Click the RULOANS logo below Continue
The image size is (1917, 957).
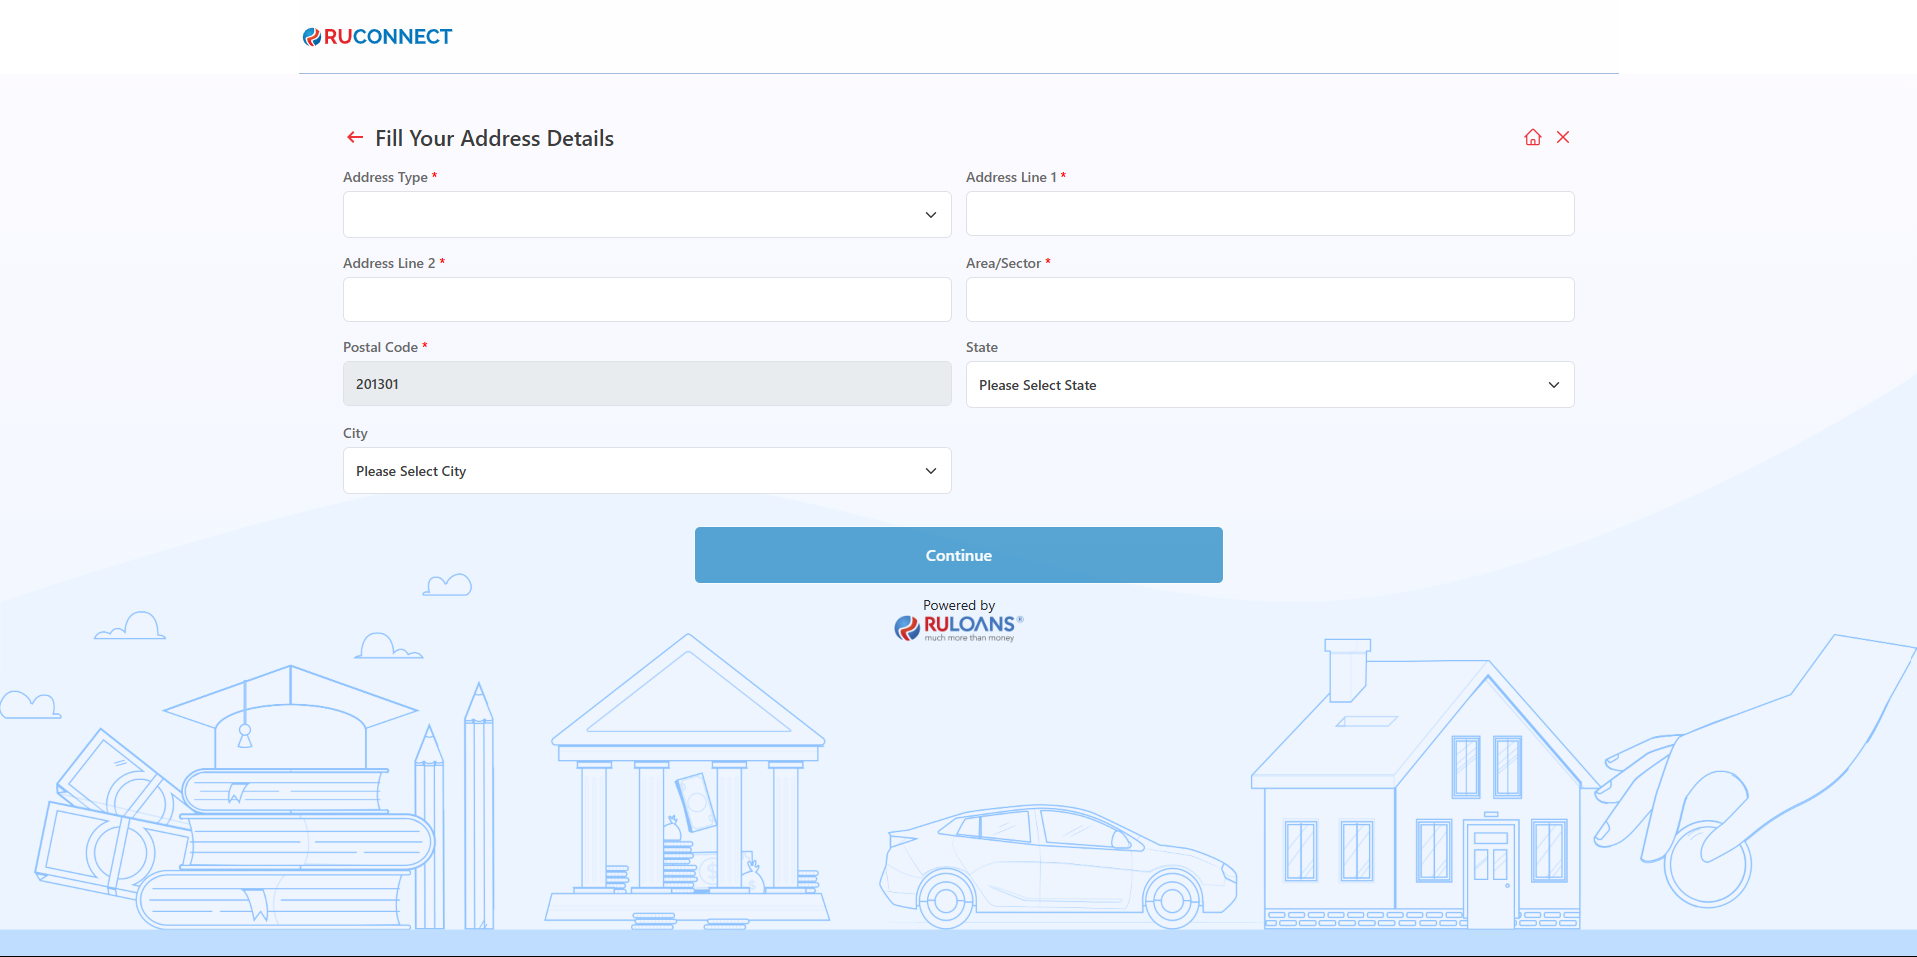[x=958, y=626]
